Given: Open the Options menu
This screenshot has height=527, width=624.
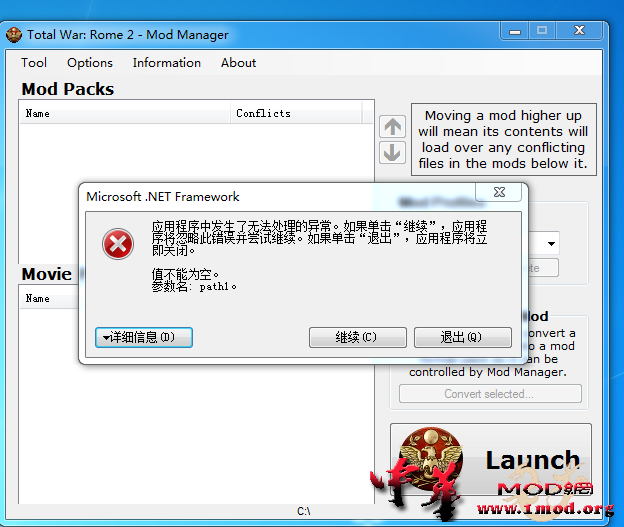Looking at the screenshot, I should pyautogui.click(x=90, y=62).
